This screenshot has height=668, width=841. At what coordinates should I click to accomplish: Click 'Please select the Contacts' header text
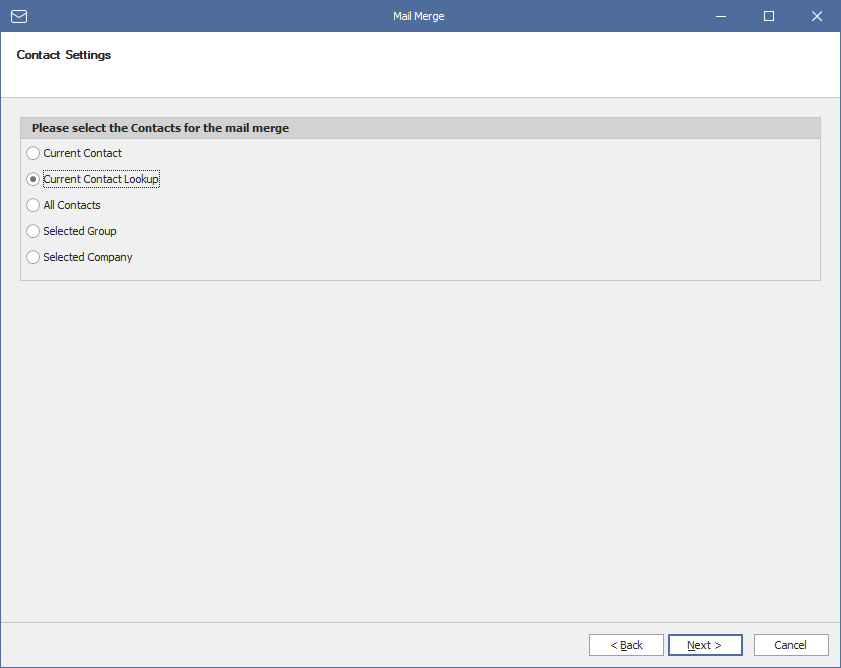tap(160, 128)
